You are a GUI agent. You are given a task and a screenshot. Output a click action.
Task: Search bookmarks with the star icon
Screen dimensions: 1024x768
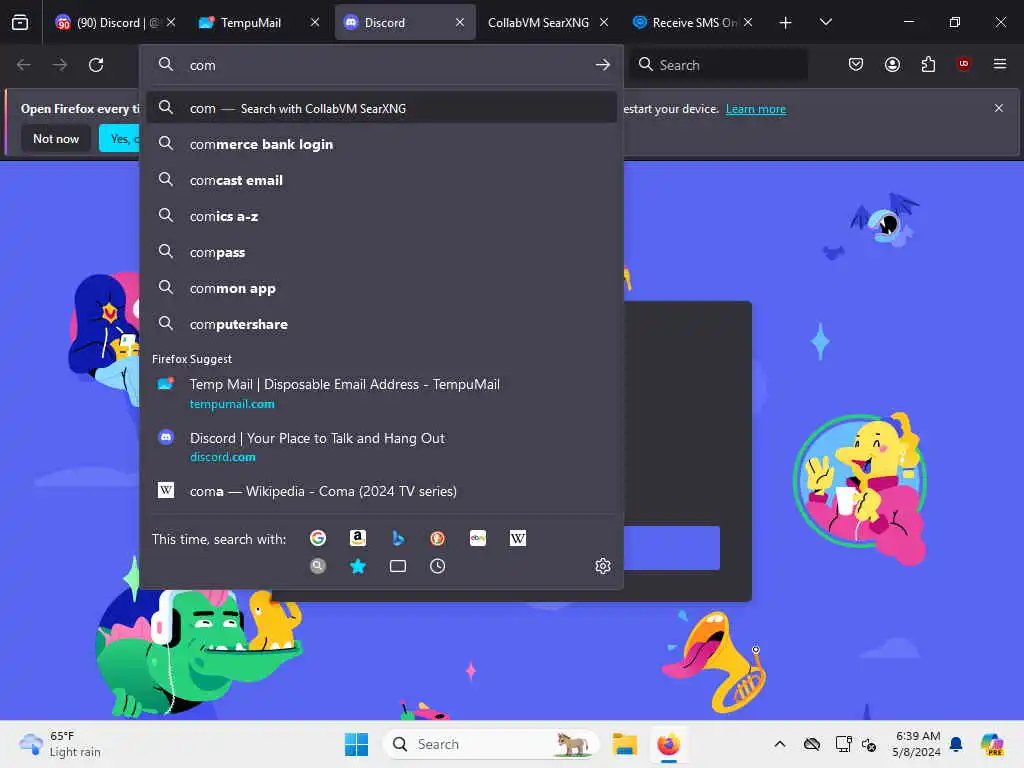[x=357, y=566]
